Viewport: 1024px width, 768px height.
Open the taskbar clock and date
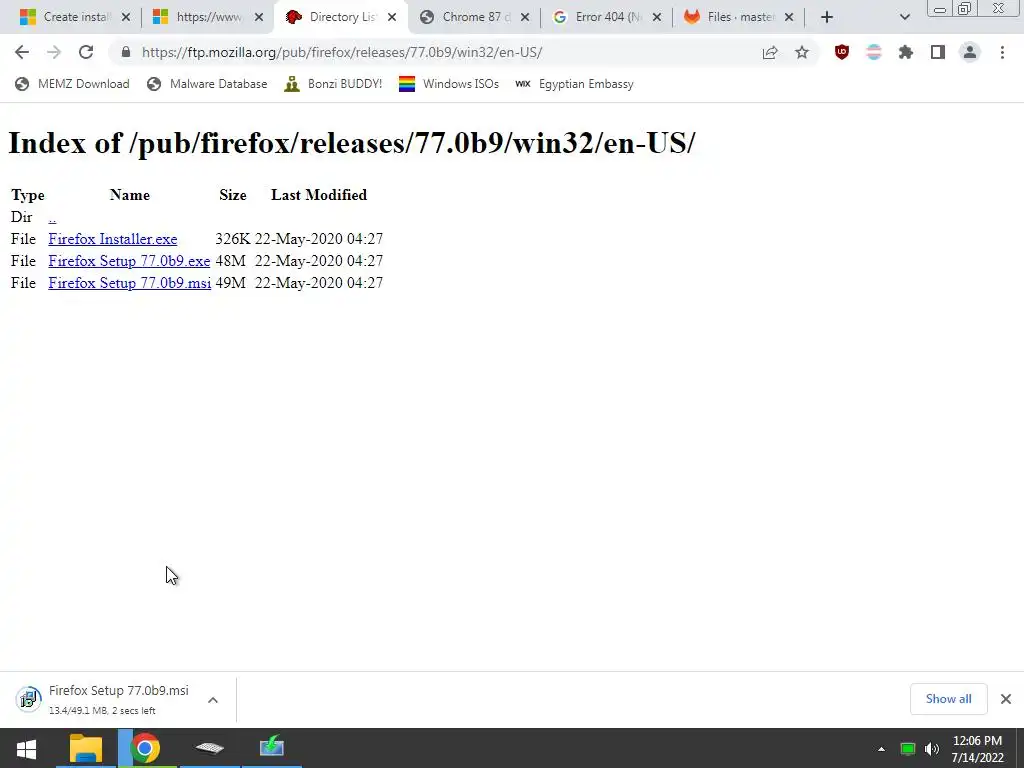click(x=977, y=749)
